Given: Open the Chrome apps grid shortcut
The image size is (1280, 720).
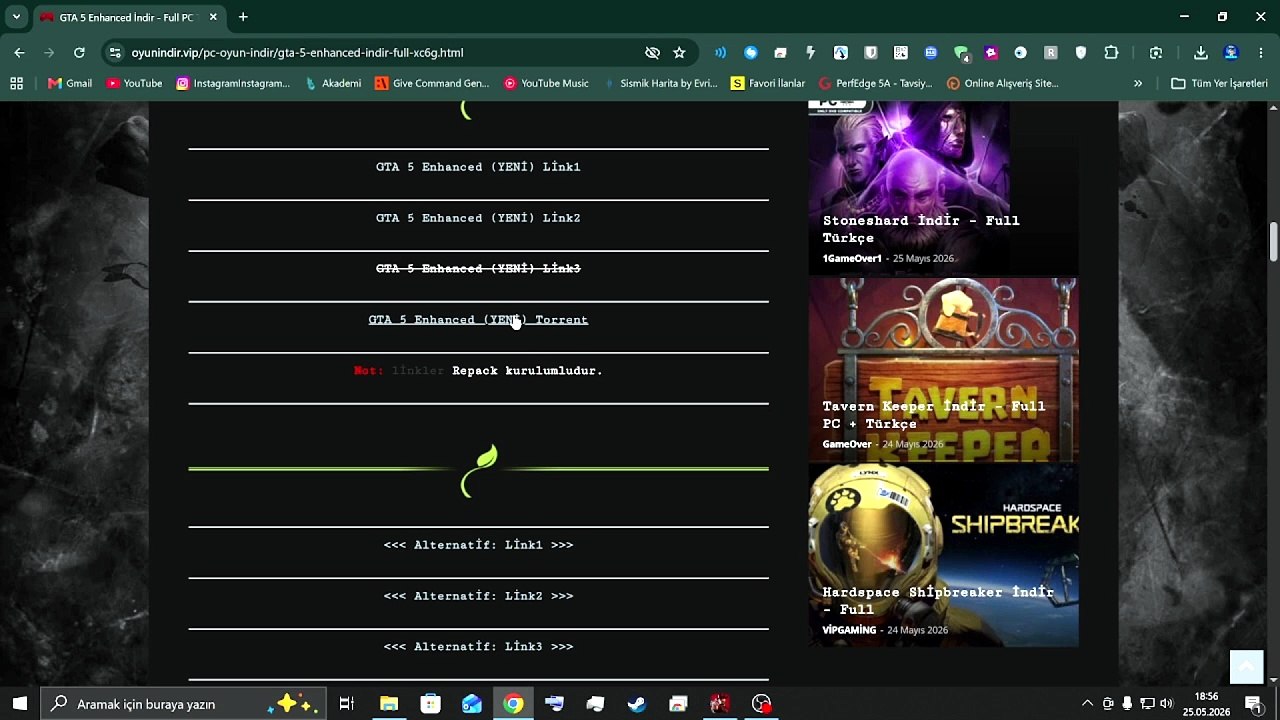Looking at the screenshot, I should pos(16,84).
